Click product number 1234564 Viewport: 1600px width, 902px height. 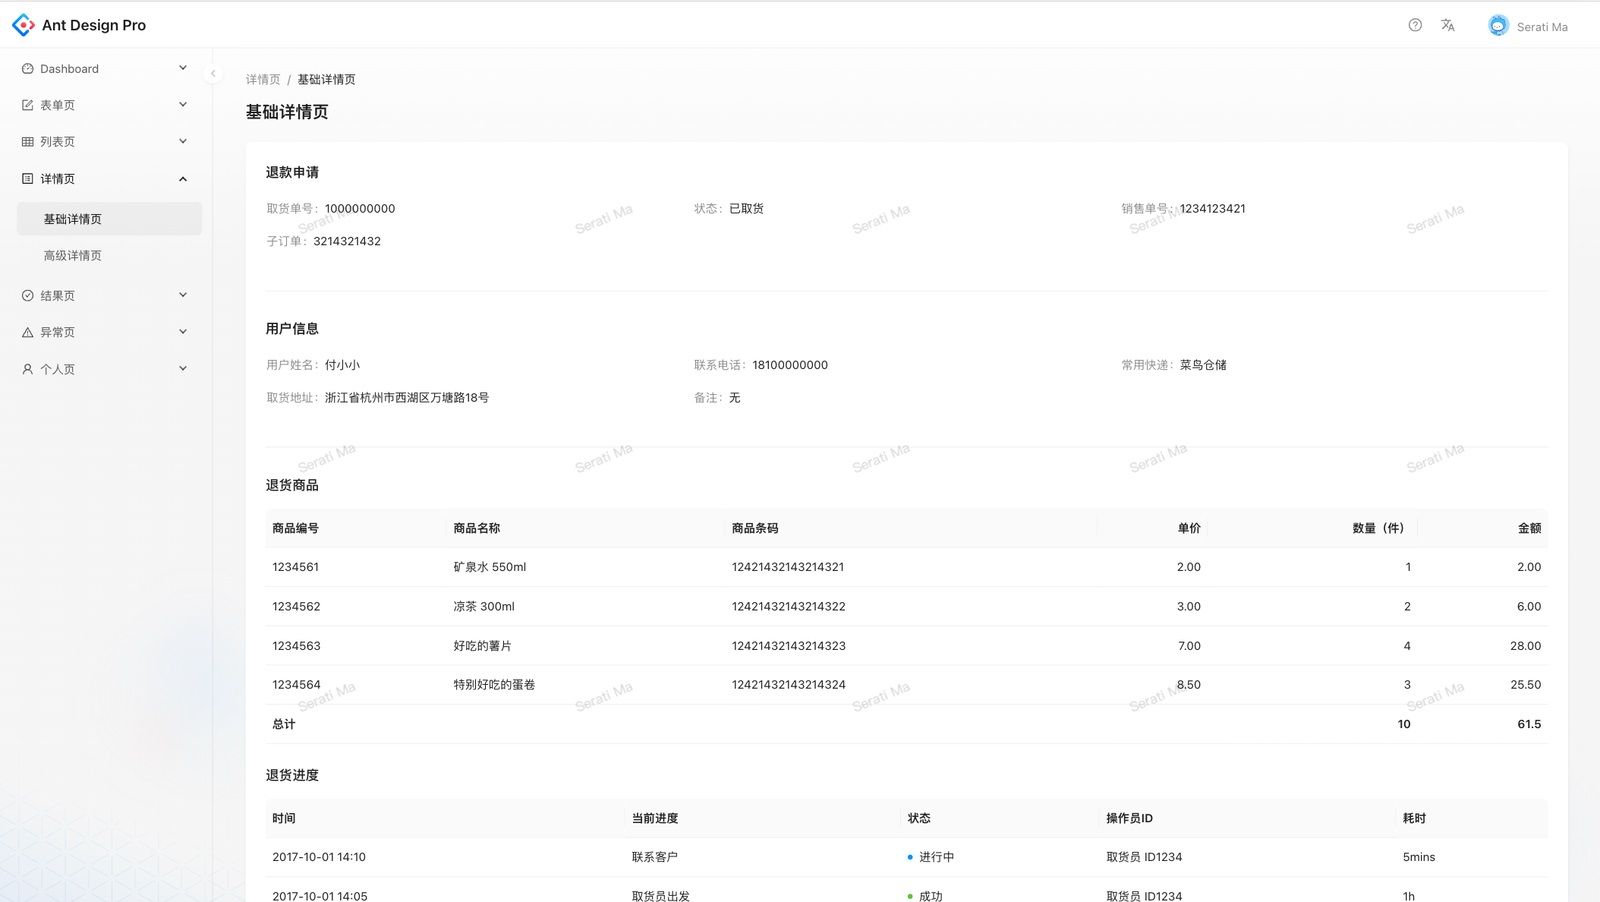tap(296, 685)
